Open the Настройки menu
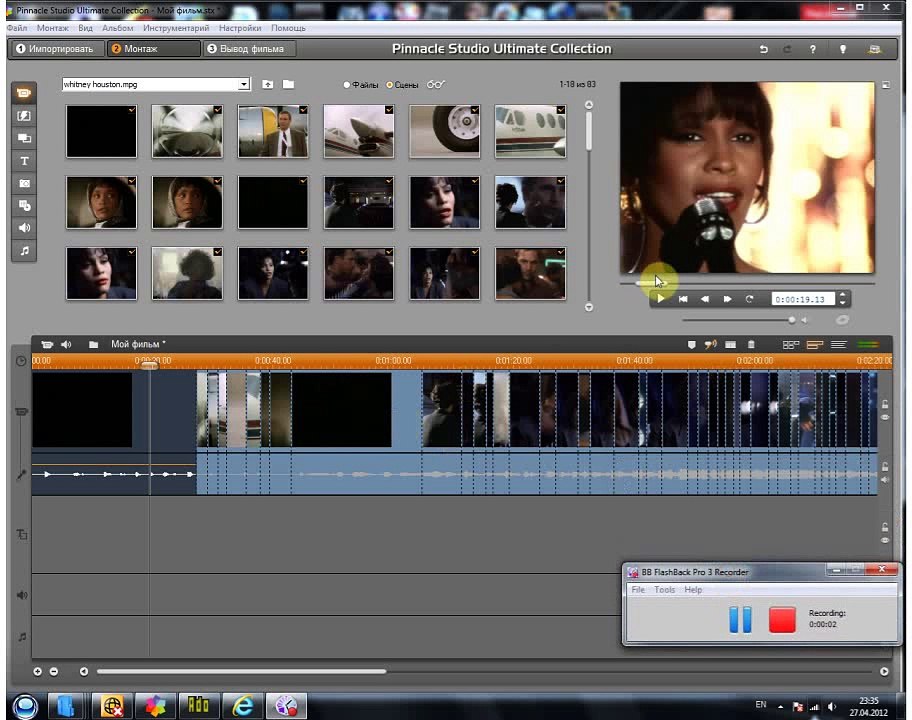912x720 pixels. click(x=240, y=28)
